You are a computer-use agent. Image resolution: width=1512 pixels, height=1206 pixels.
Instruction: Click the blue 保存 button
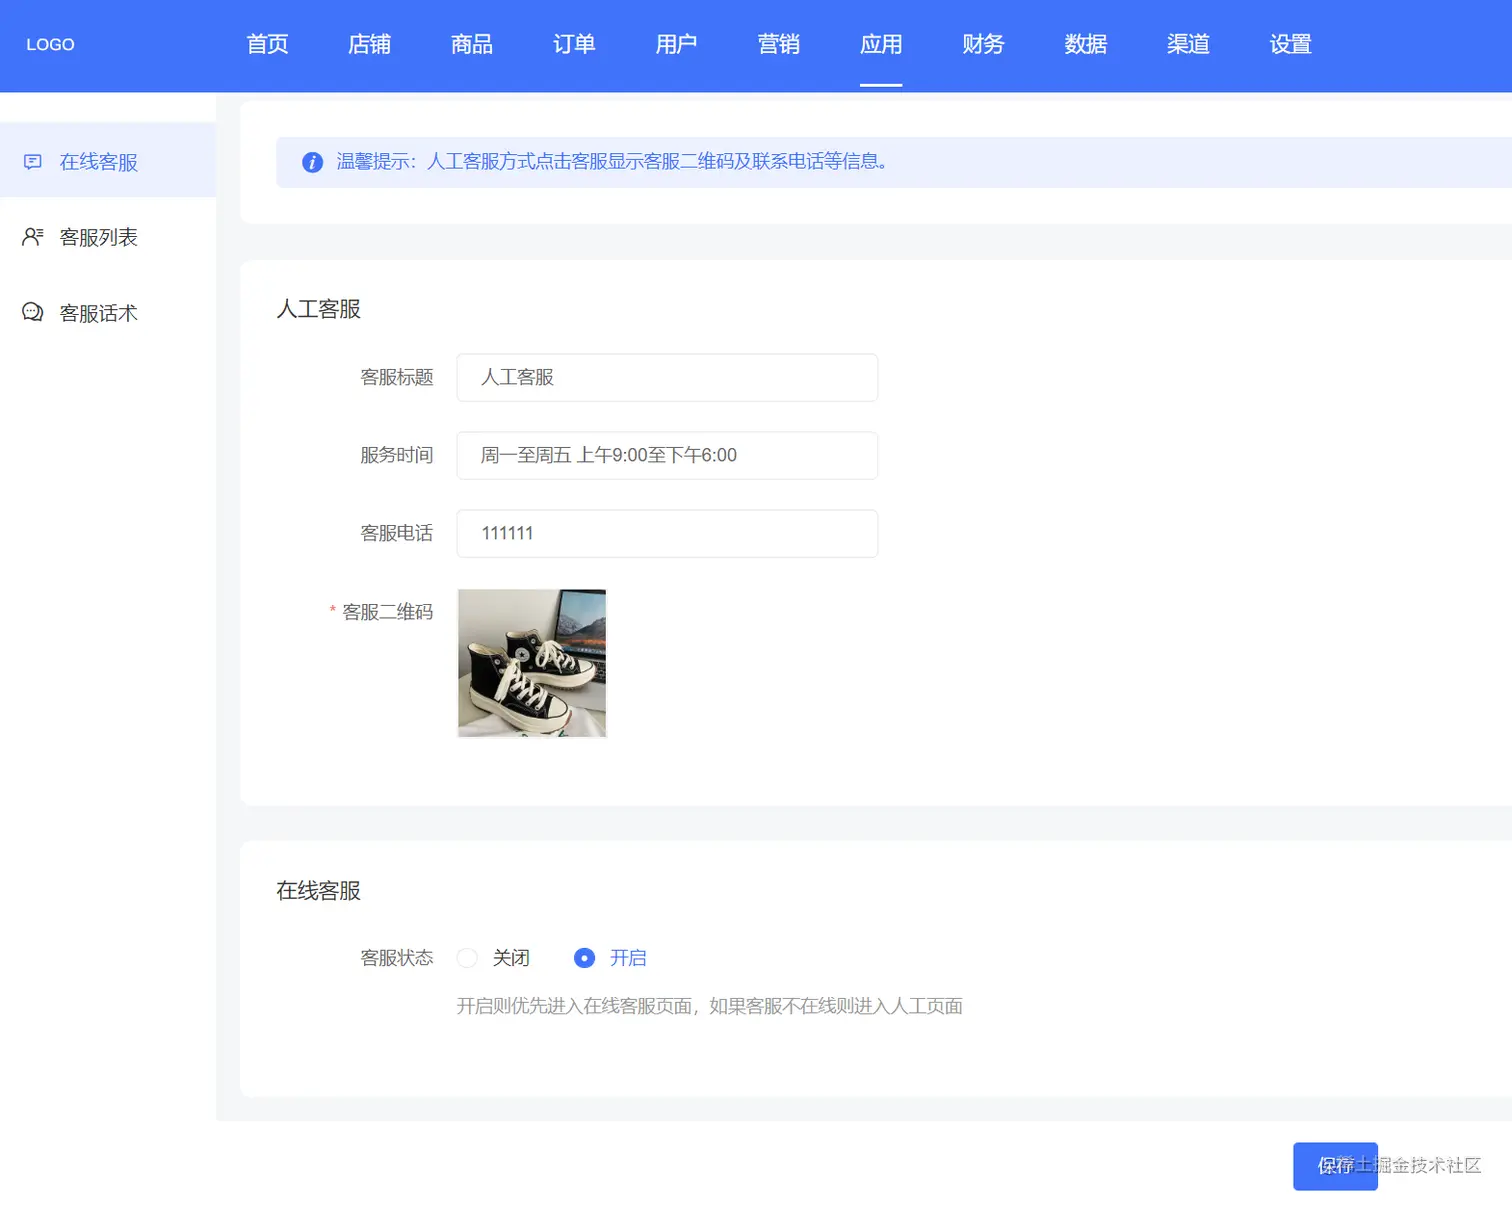1335,1166
